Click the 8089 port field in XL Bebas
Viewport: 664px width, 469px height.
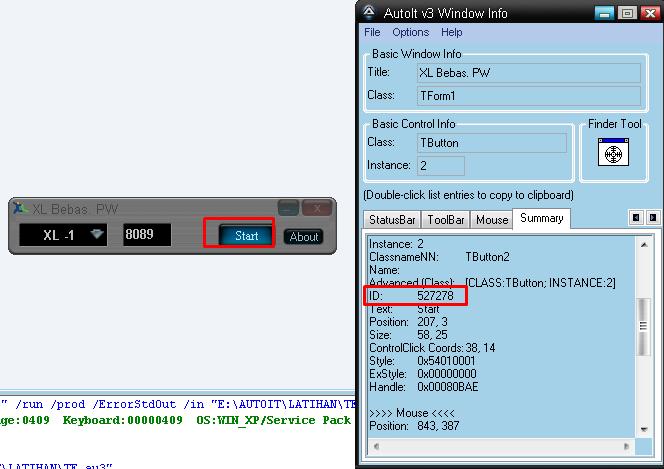click(x=147, y=234)
